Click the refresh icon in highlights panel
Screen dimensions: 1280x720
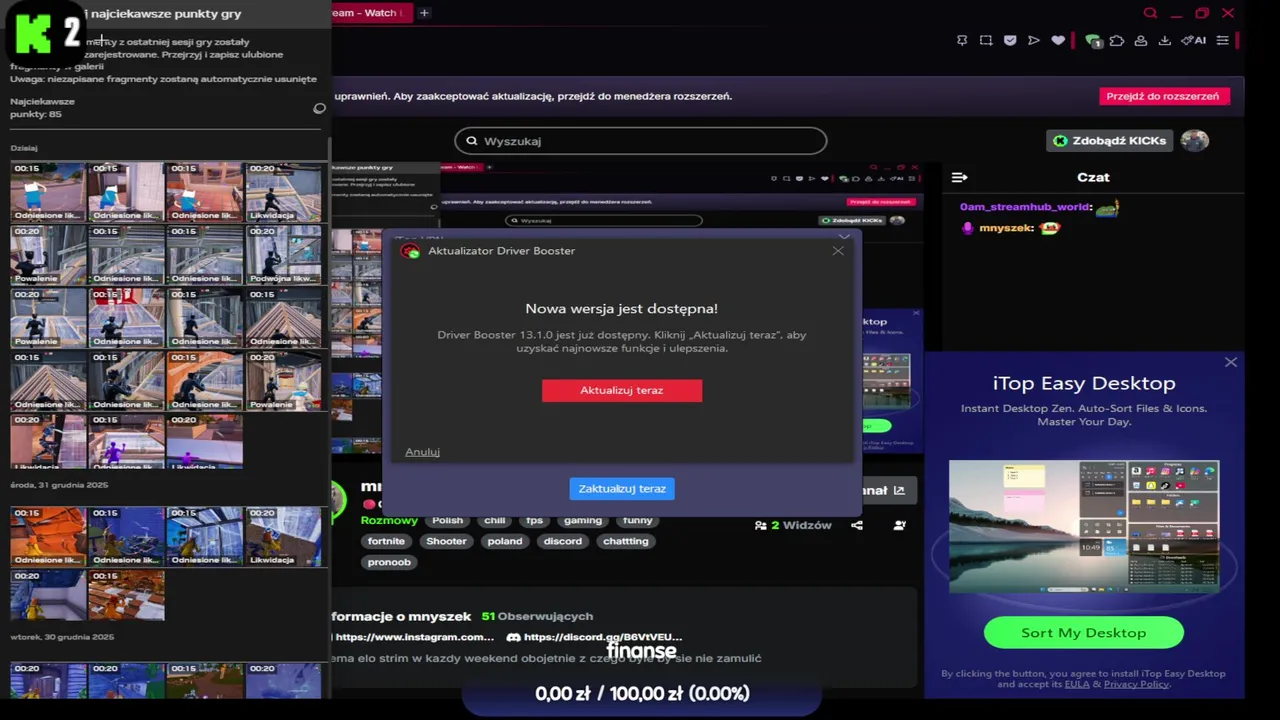(320, 108)
